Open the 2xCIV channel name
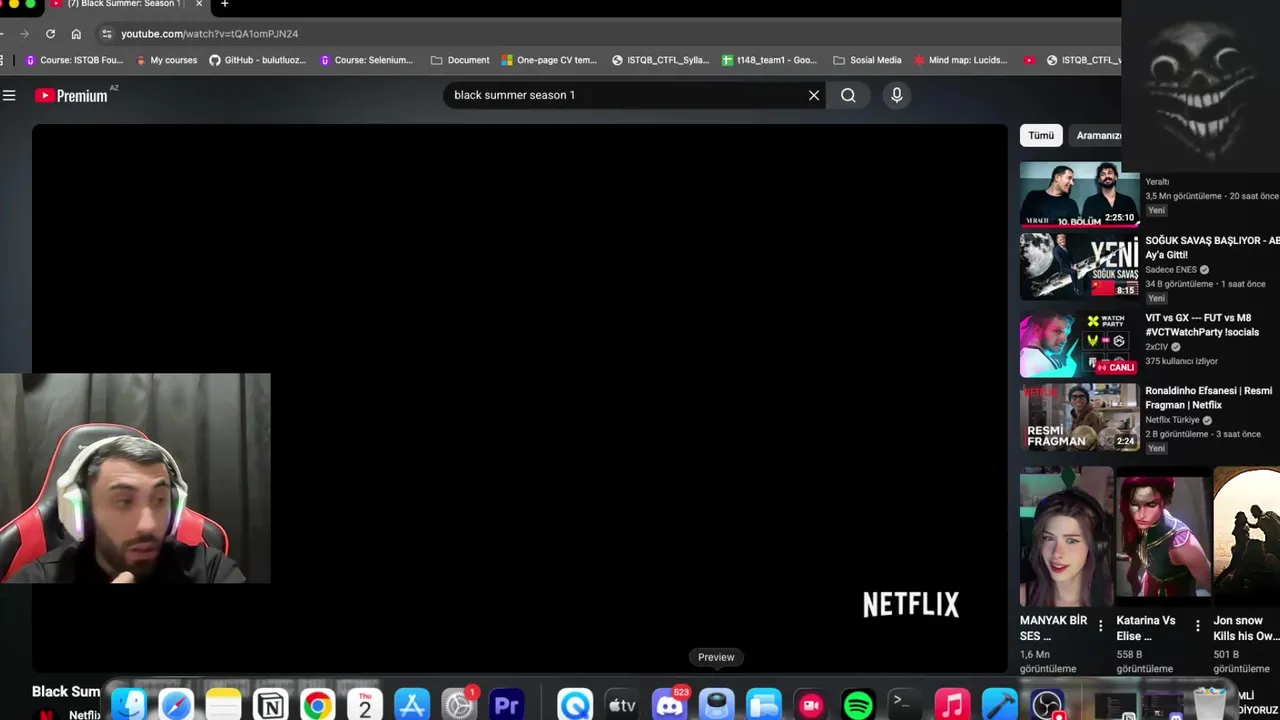The width and height of the screenshot is (1280, 720). pyautogui.click(x=1157, y=347)
